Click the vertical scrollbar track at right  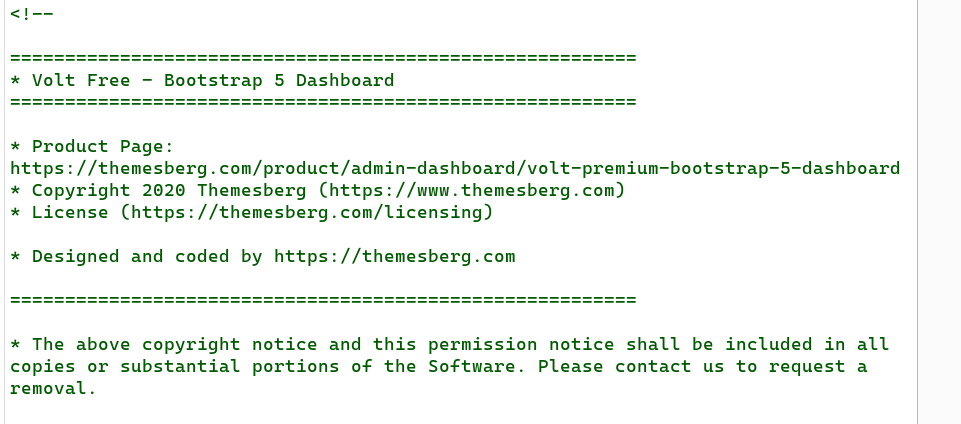939,212
